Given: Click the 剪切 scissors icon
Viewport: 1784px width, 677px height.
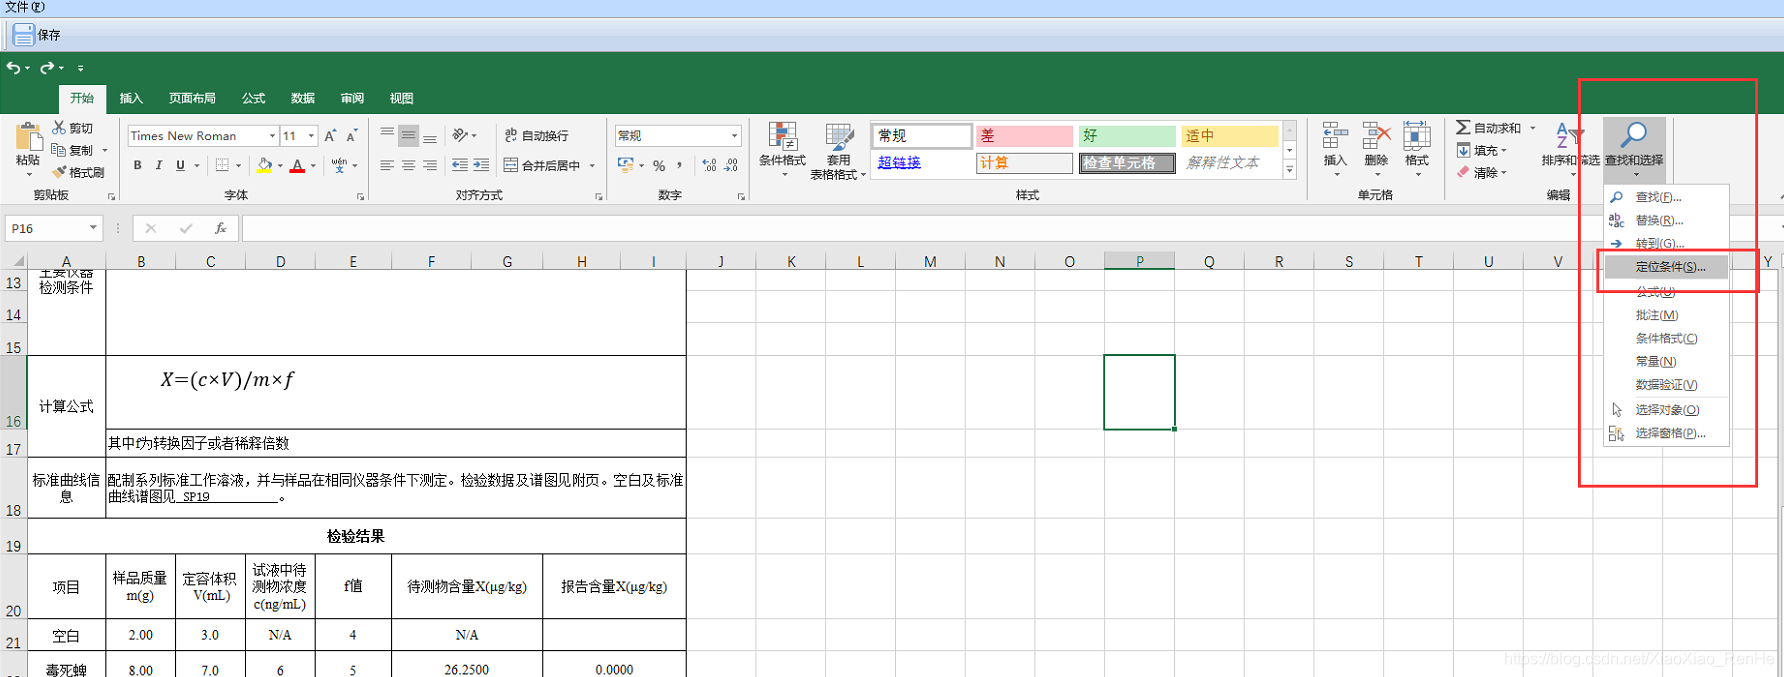Looking at the screenshot, I should [x=59, y=128].
